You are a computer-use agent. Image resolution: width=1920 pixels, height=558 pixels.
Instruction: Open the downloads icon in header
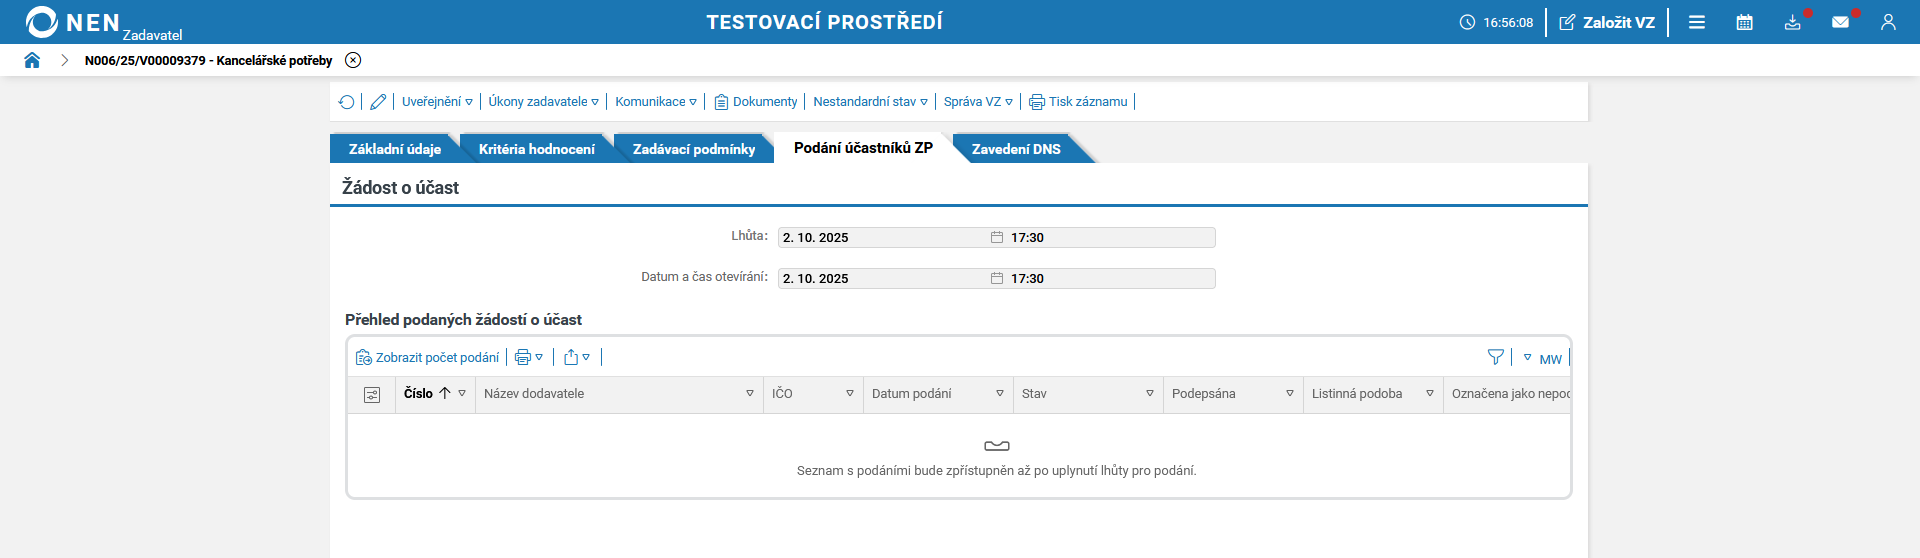click(x=1793, y=22)
